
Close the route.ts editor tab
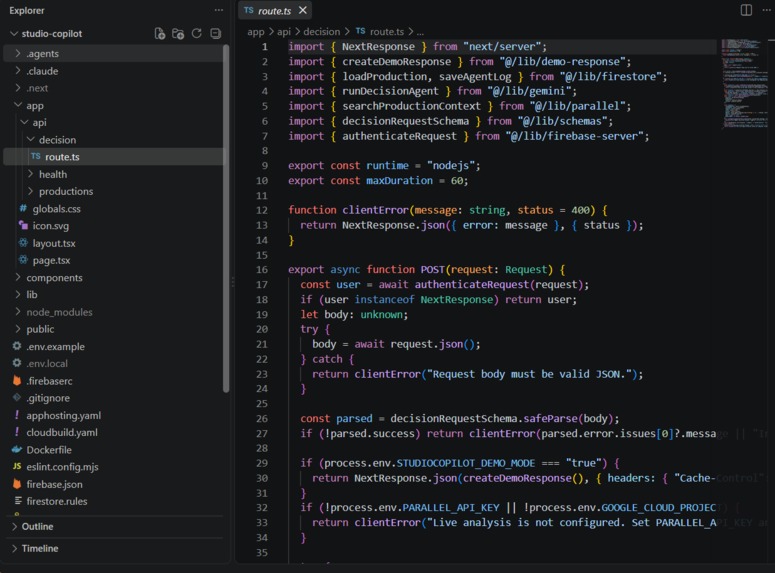click(x=303, y=10)
